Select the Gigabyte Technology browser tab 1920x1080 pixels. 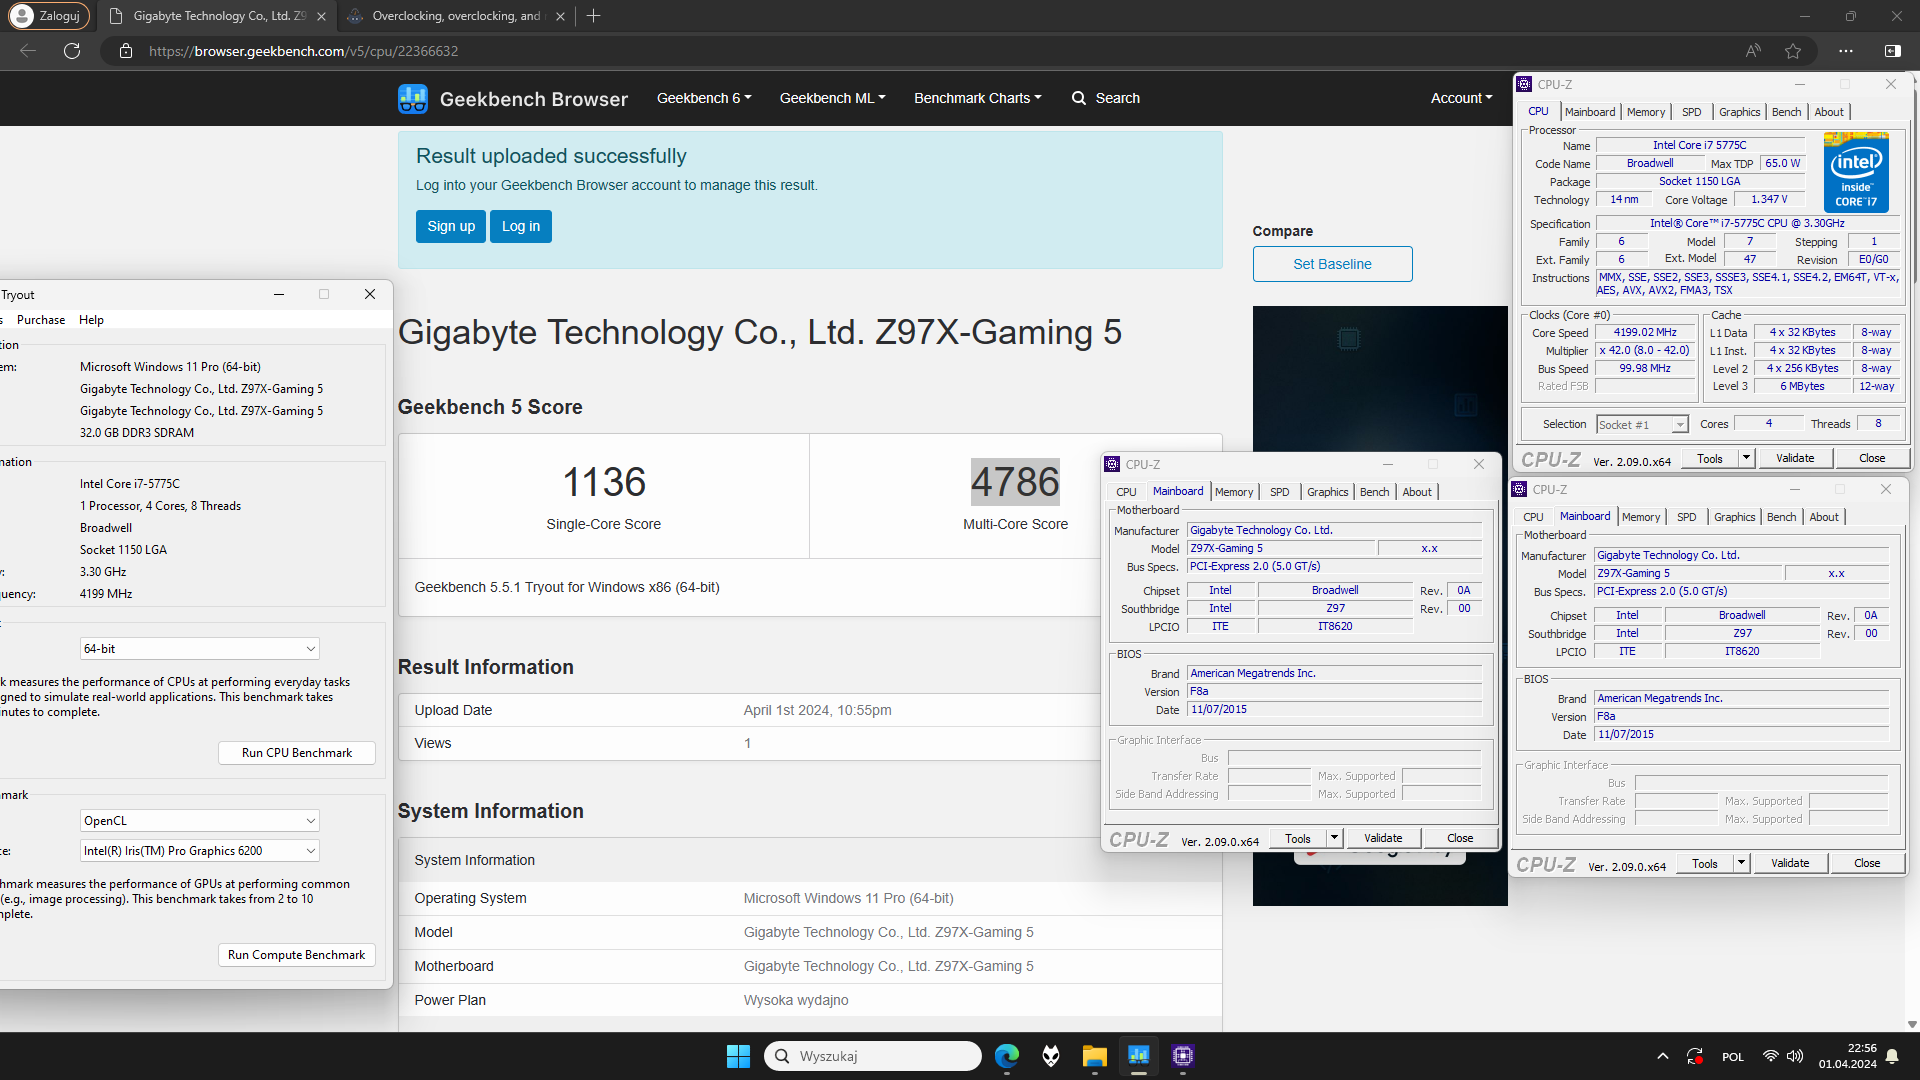pyautogui.click(x=218, y=16)
